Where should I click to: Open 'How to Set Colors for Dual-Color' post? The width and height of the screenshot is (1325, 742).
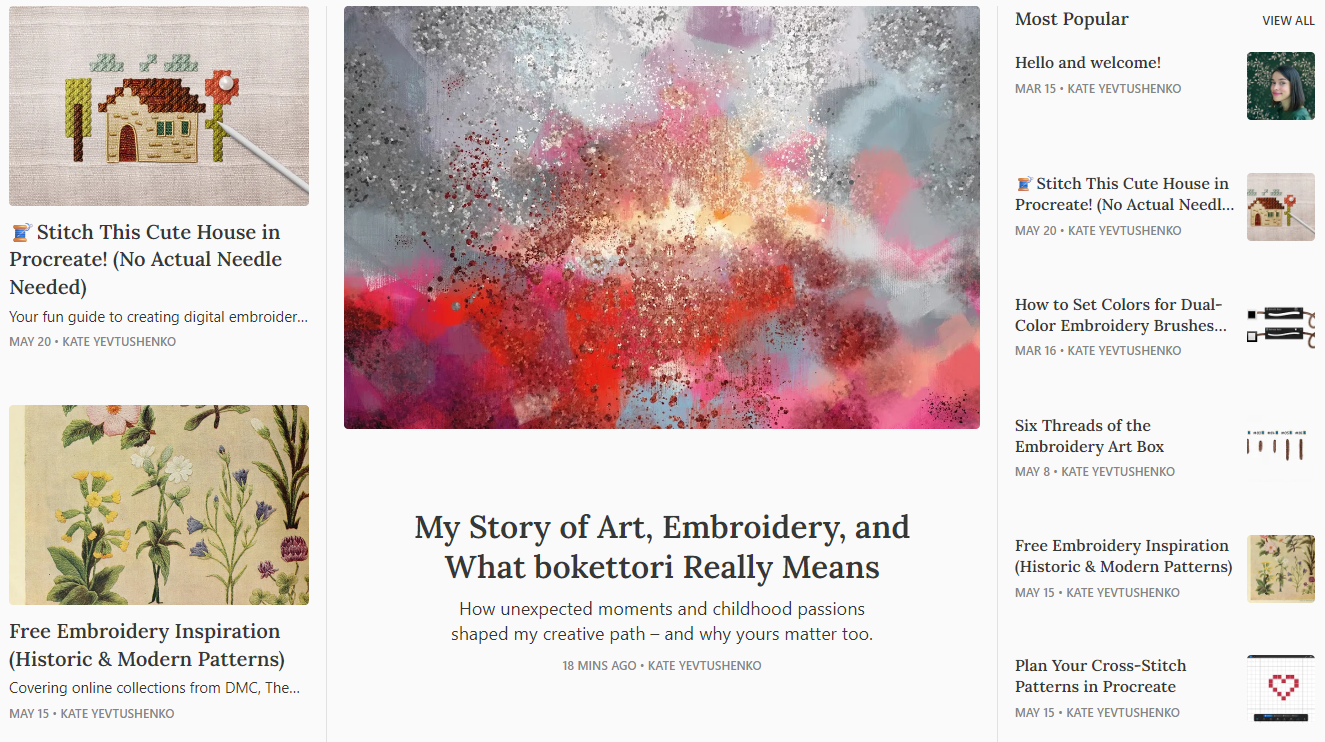pyautogui.click(x=1120, y=315)
